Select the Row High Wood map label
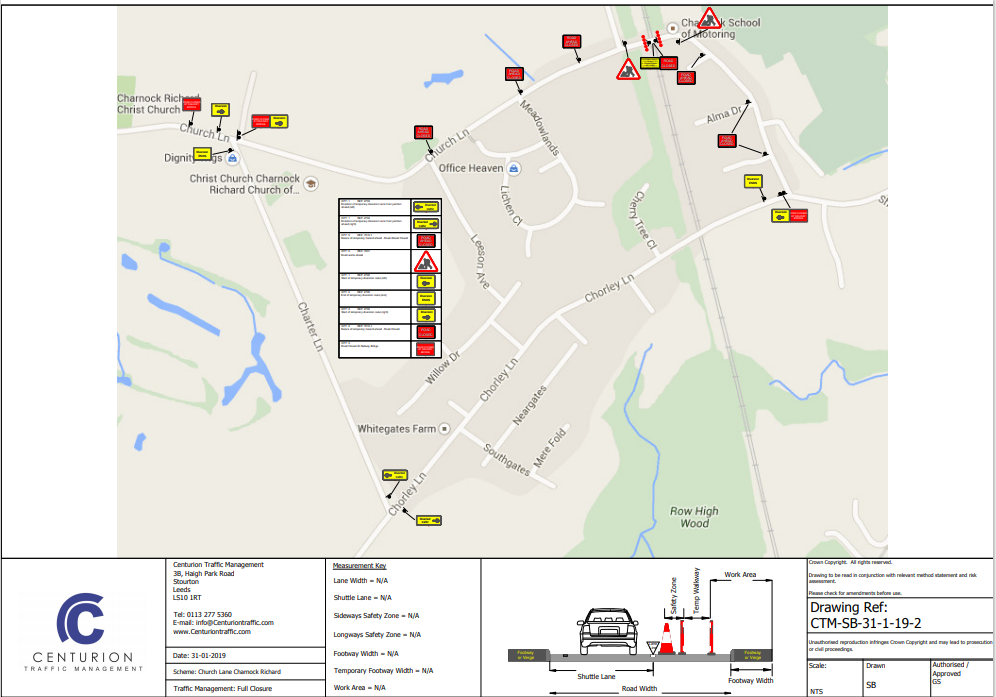996x697 pixels. tap(694, 517)
